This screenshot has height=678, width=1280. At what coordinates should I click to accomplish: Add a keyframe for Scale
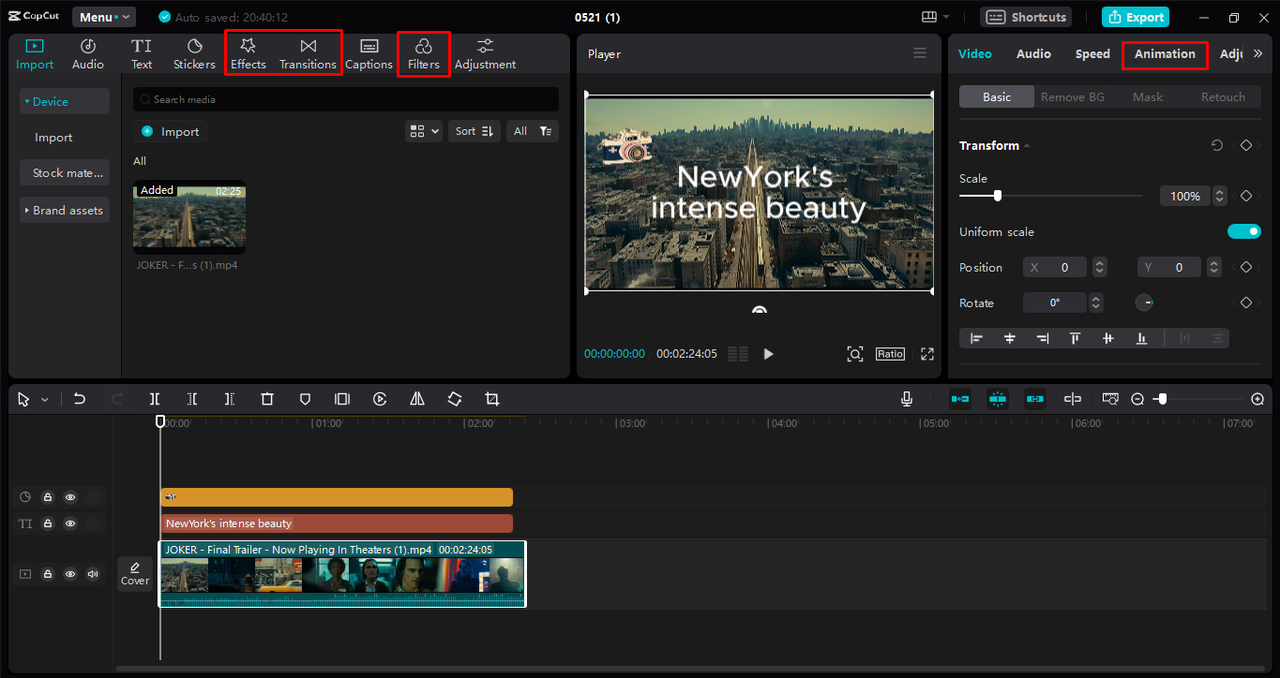1246,196
